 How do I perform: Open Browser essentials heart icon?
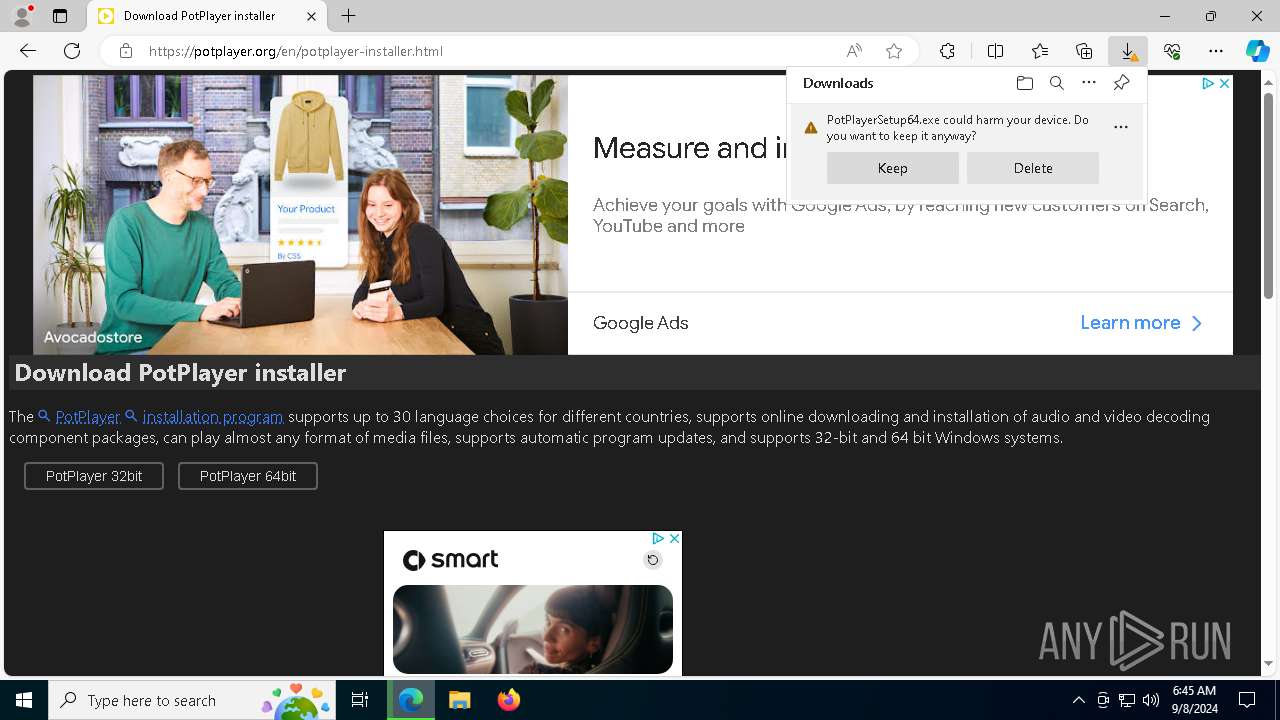1172,51
